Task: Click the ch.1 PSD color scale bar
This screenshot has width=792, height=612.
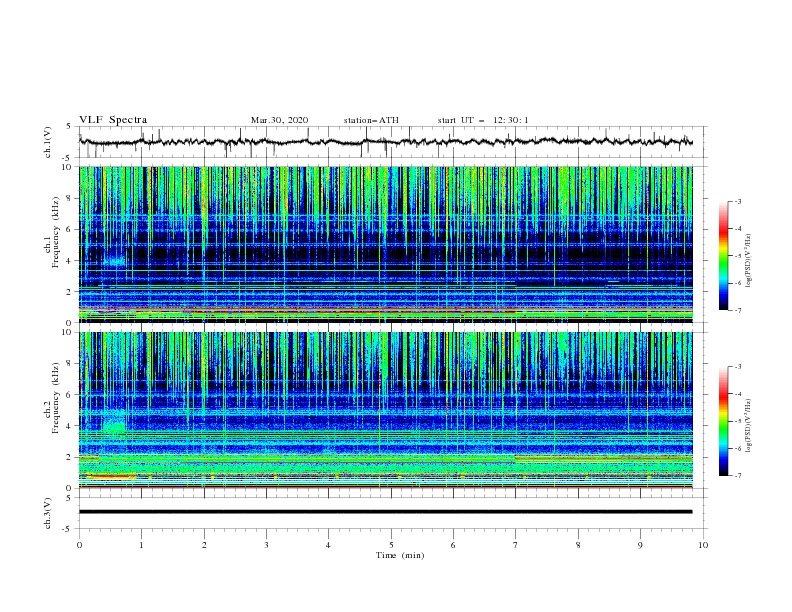Action: pyautogui.click(x=723, y=256)
